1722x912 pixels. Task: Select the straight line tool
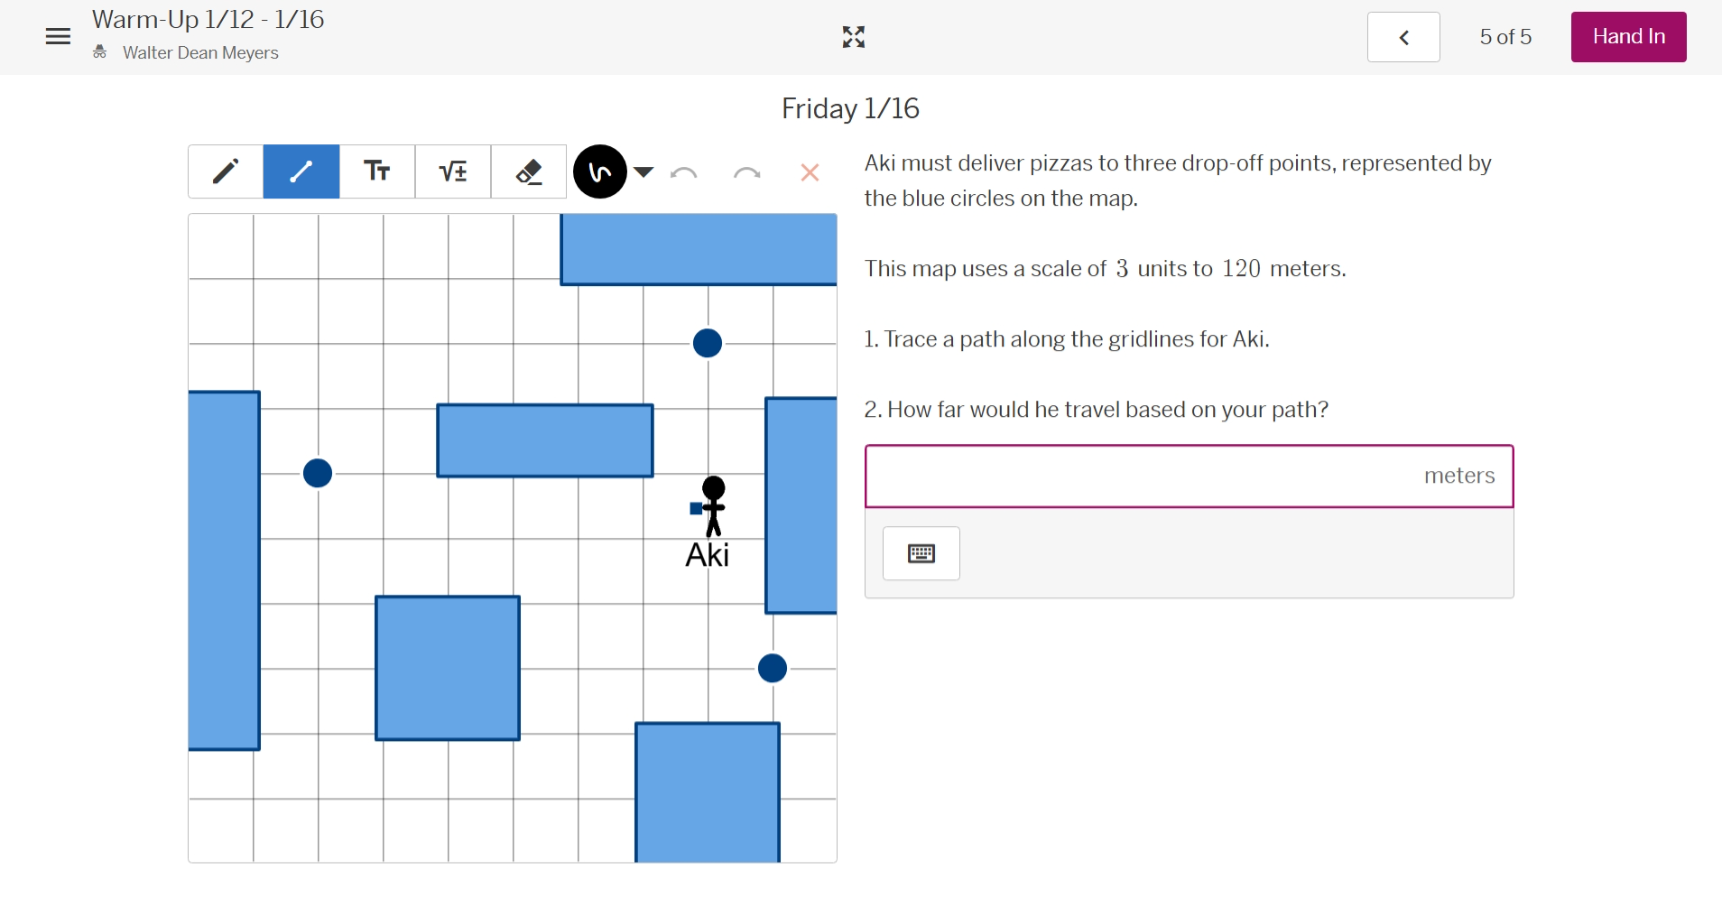coord(301,172)
